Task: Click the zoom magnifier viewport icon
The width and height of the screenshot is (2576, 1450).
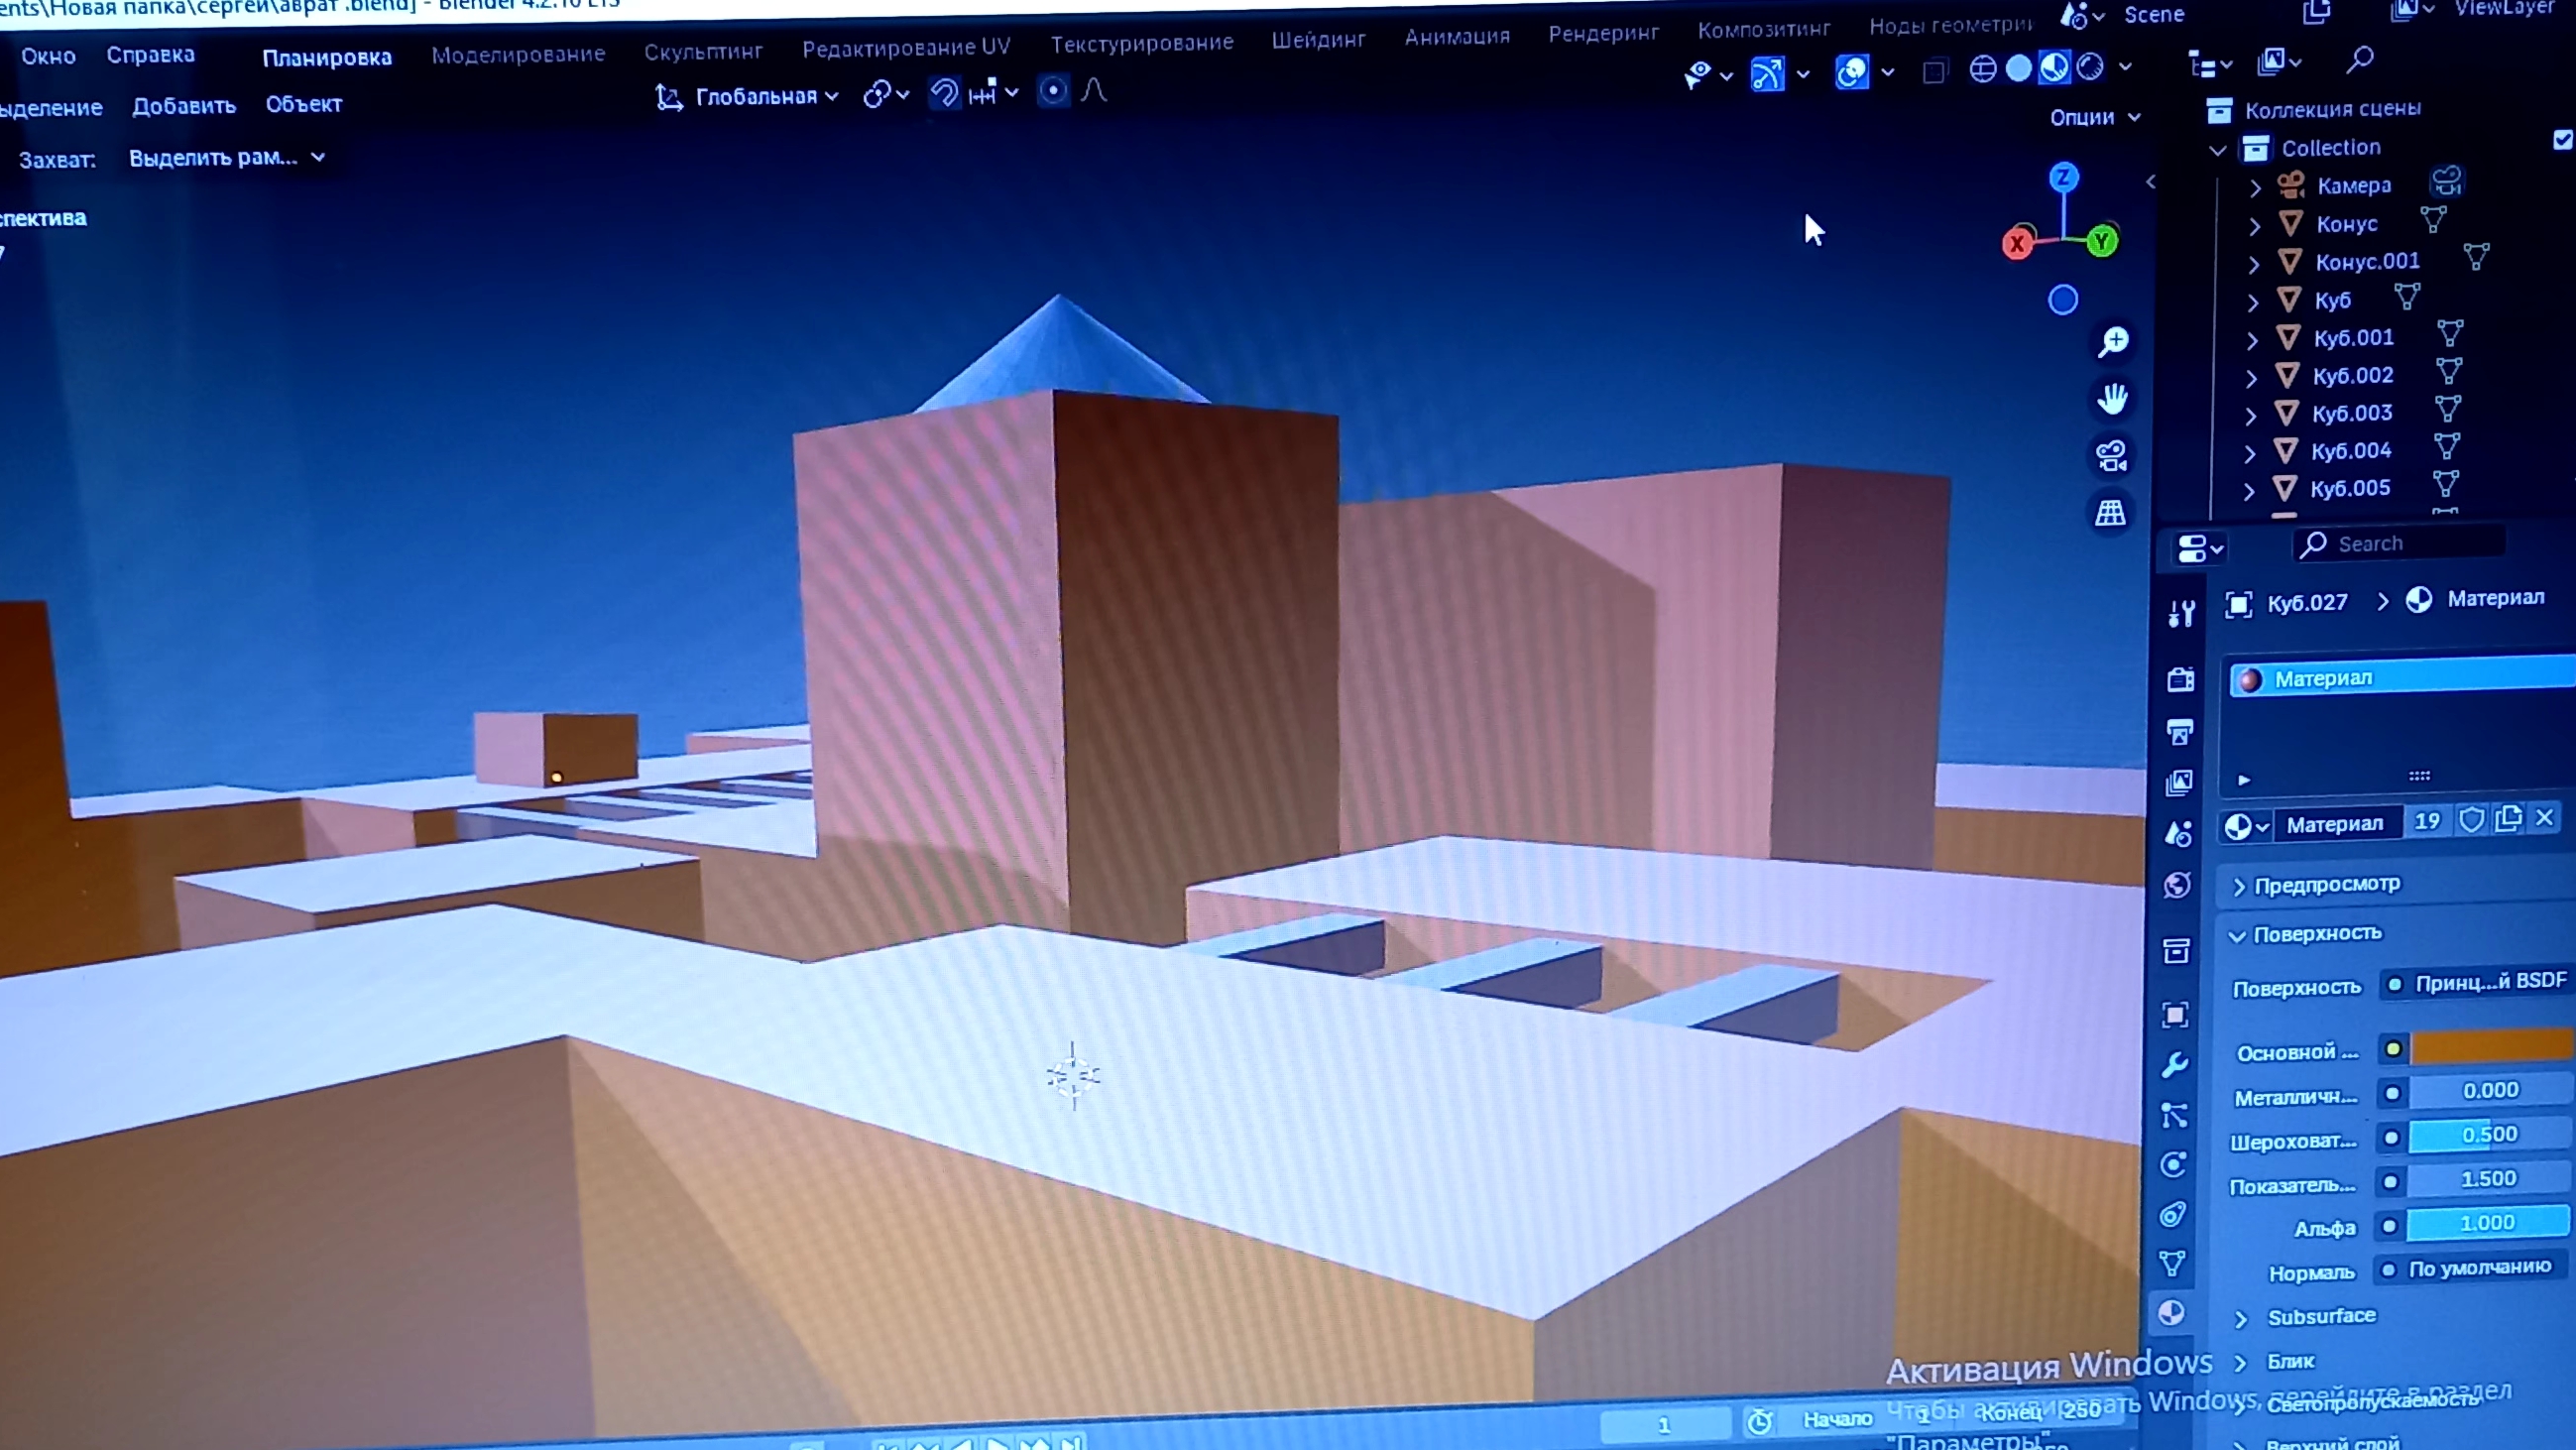Action: (2113, 342)
